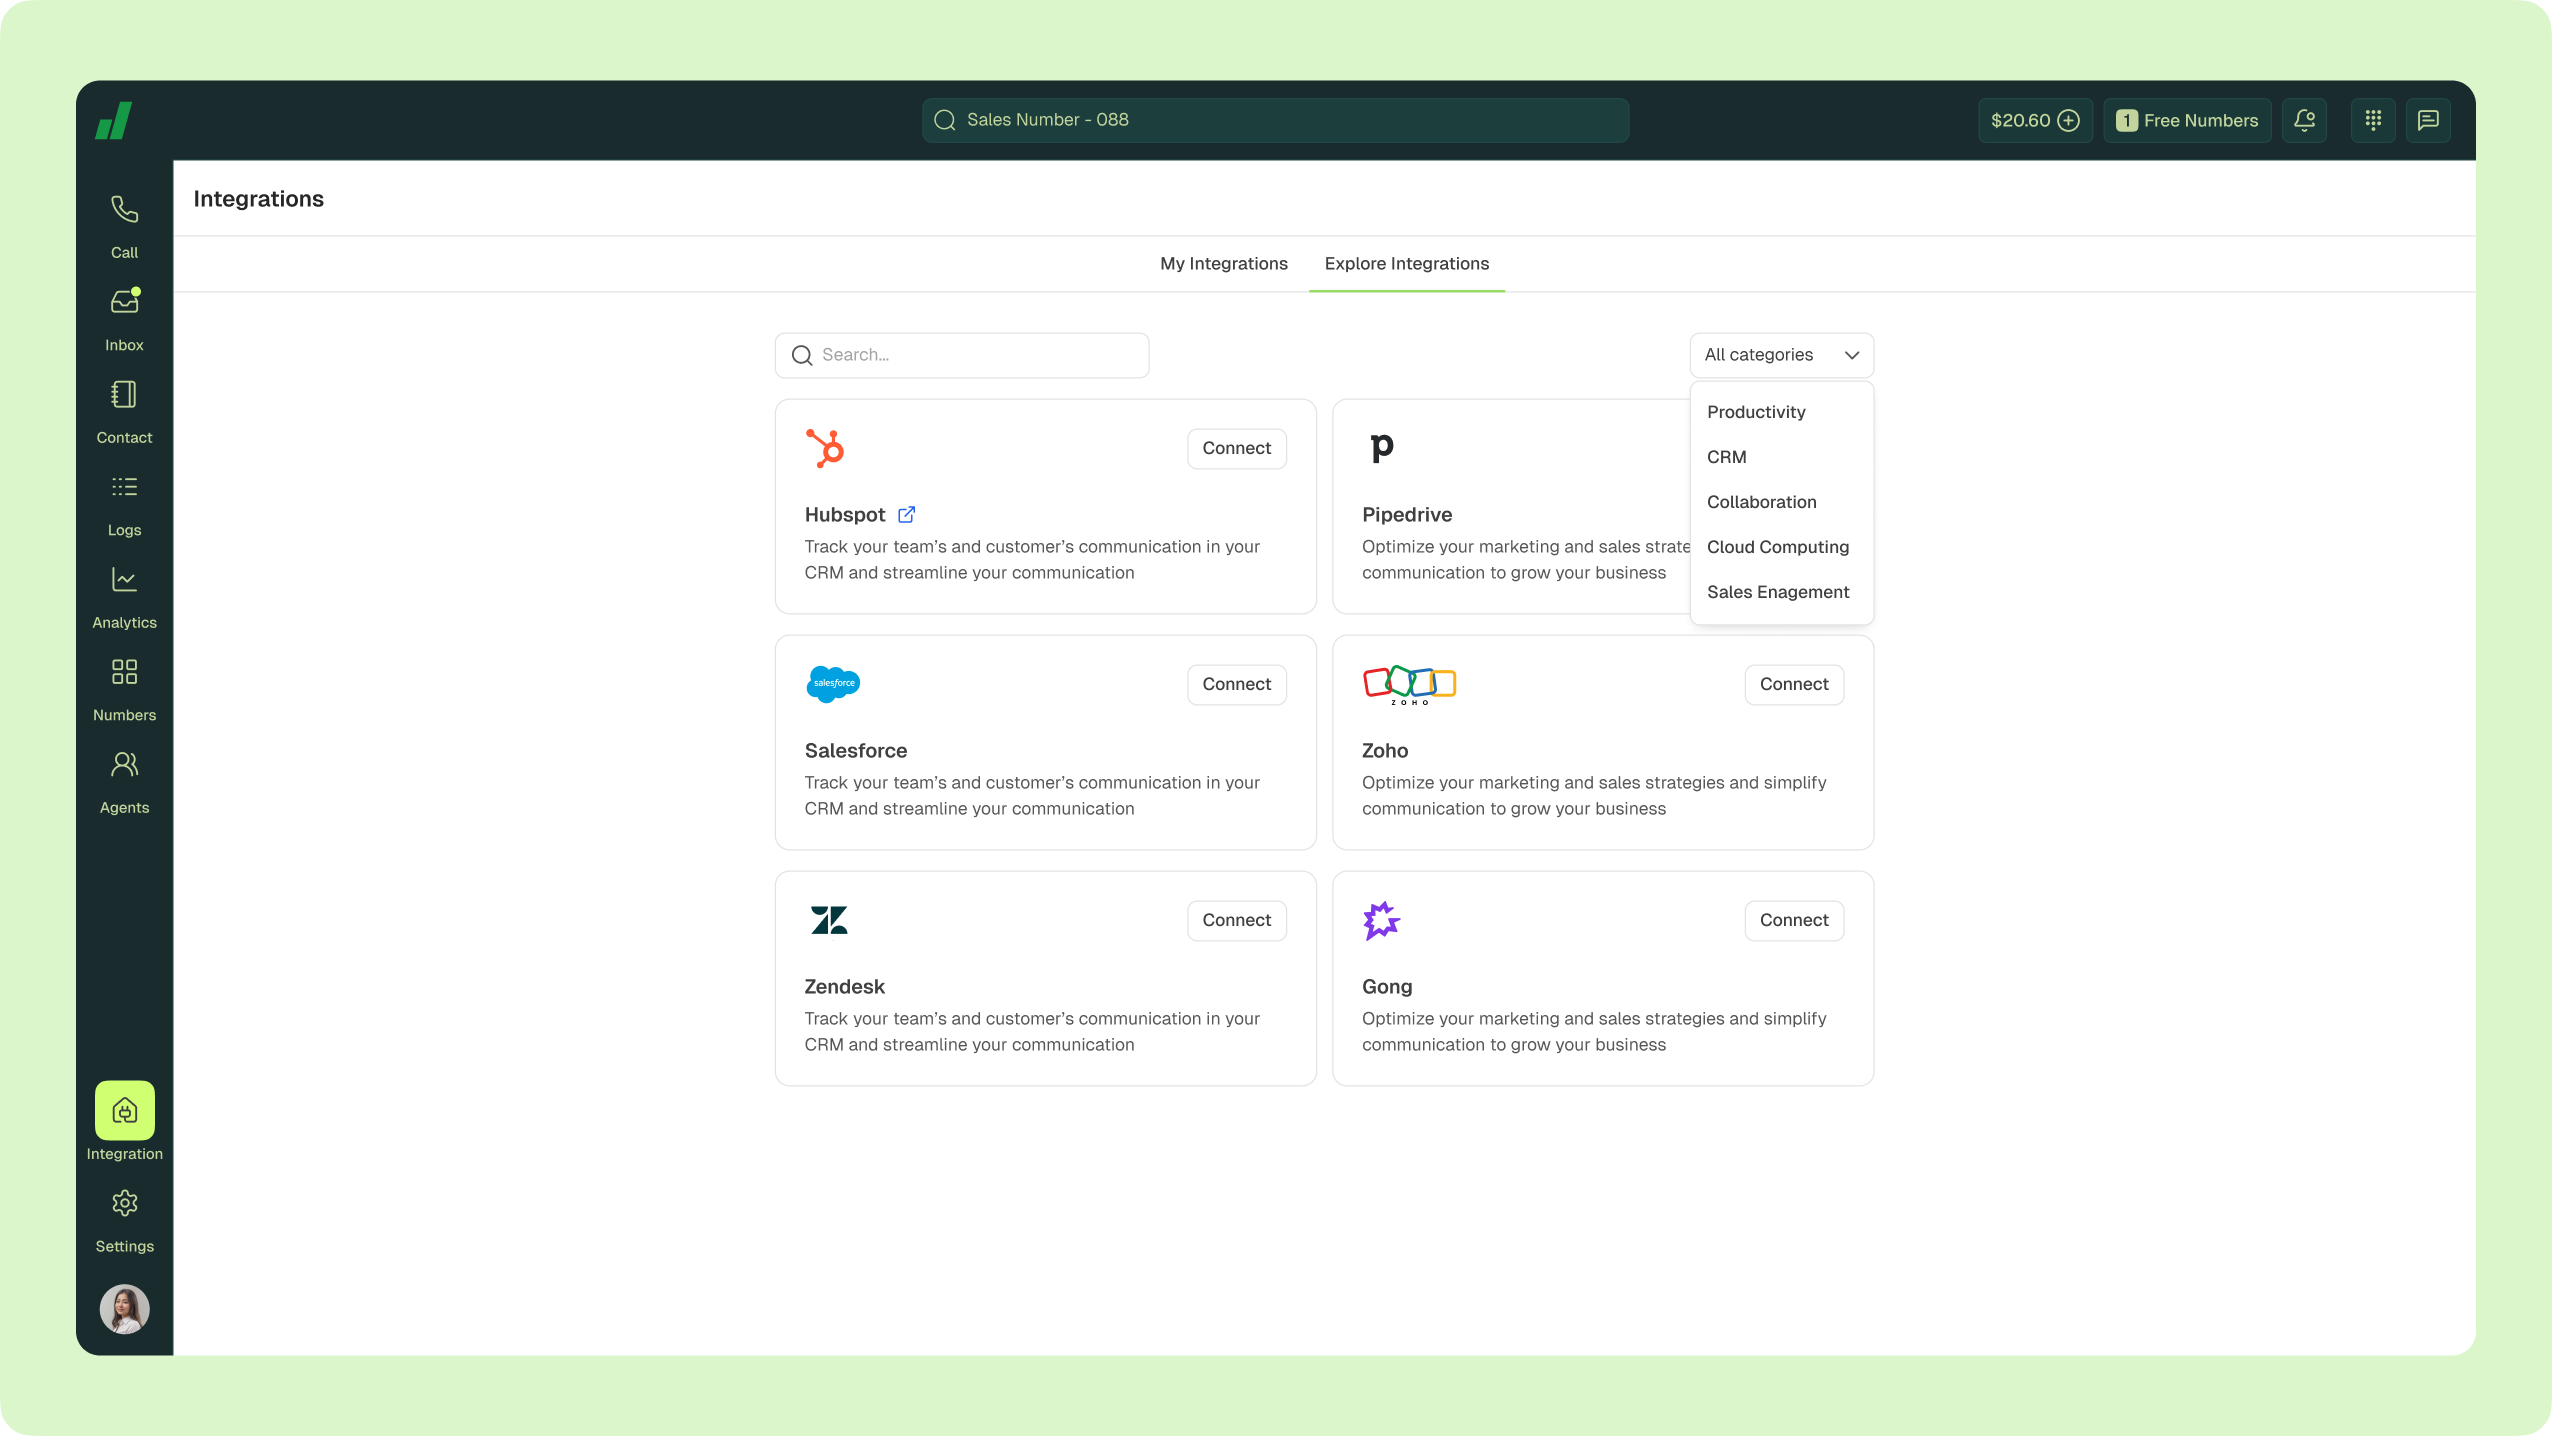This screenshot has width=2552, height=1436.
Task: Collapse the All categories dropdown
Action: (x=1781, y=355)
